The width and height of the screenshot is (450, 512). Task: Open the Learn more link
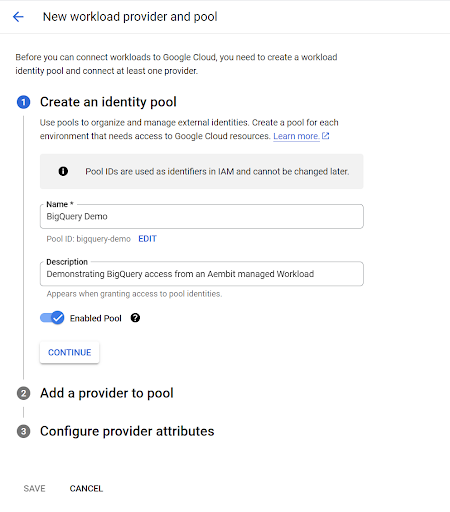click(296, 136)
